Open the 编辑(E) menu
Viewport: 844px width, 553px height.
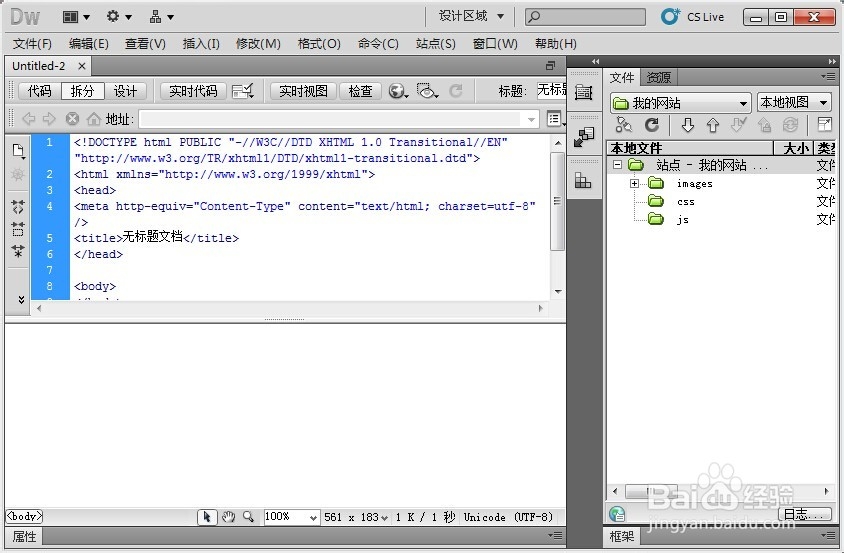[x=89, y=44]
